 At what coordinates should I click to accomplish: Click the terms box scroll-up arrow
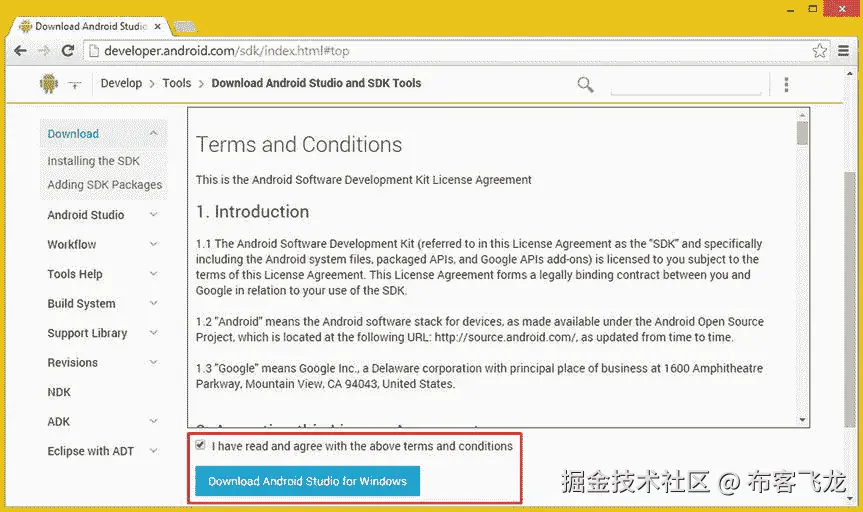coord(802,115)
